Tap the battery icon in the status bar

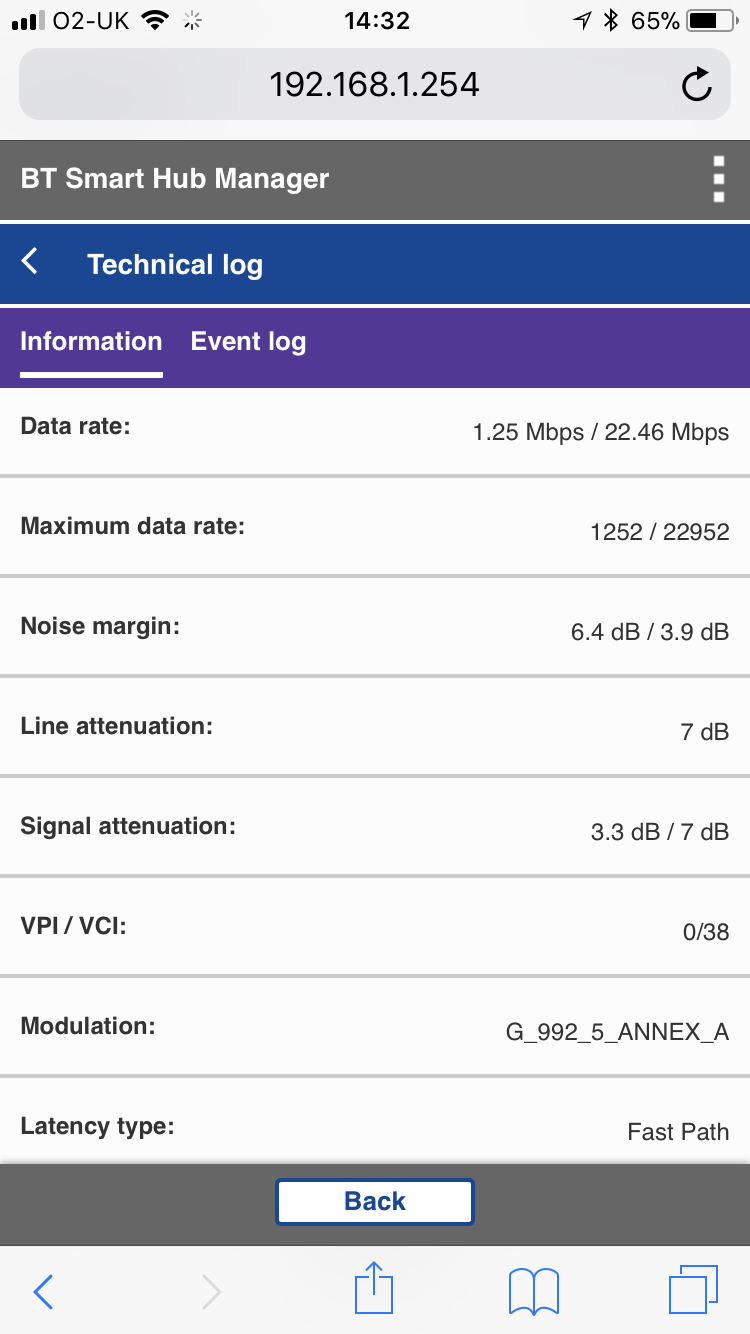pos(710,20)
